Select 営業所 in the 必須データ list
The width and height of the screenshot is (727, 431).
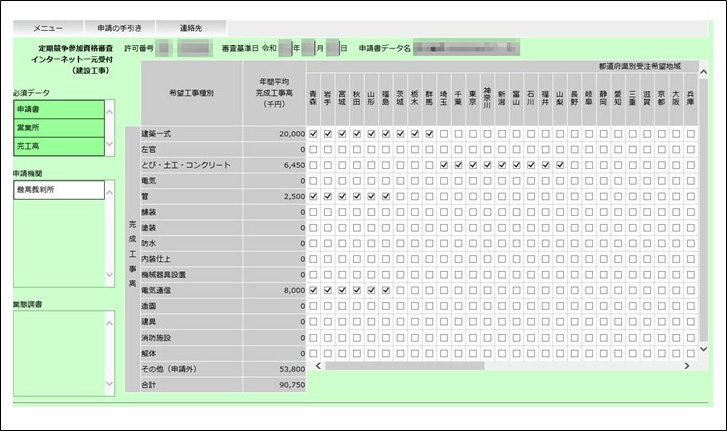[59, 127]
